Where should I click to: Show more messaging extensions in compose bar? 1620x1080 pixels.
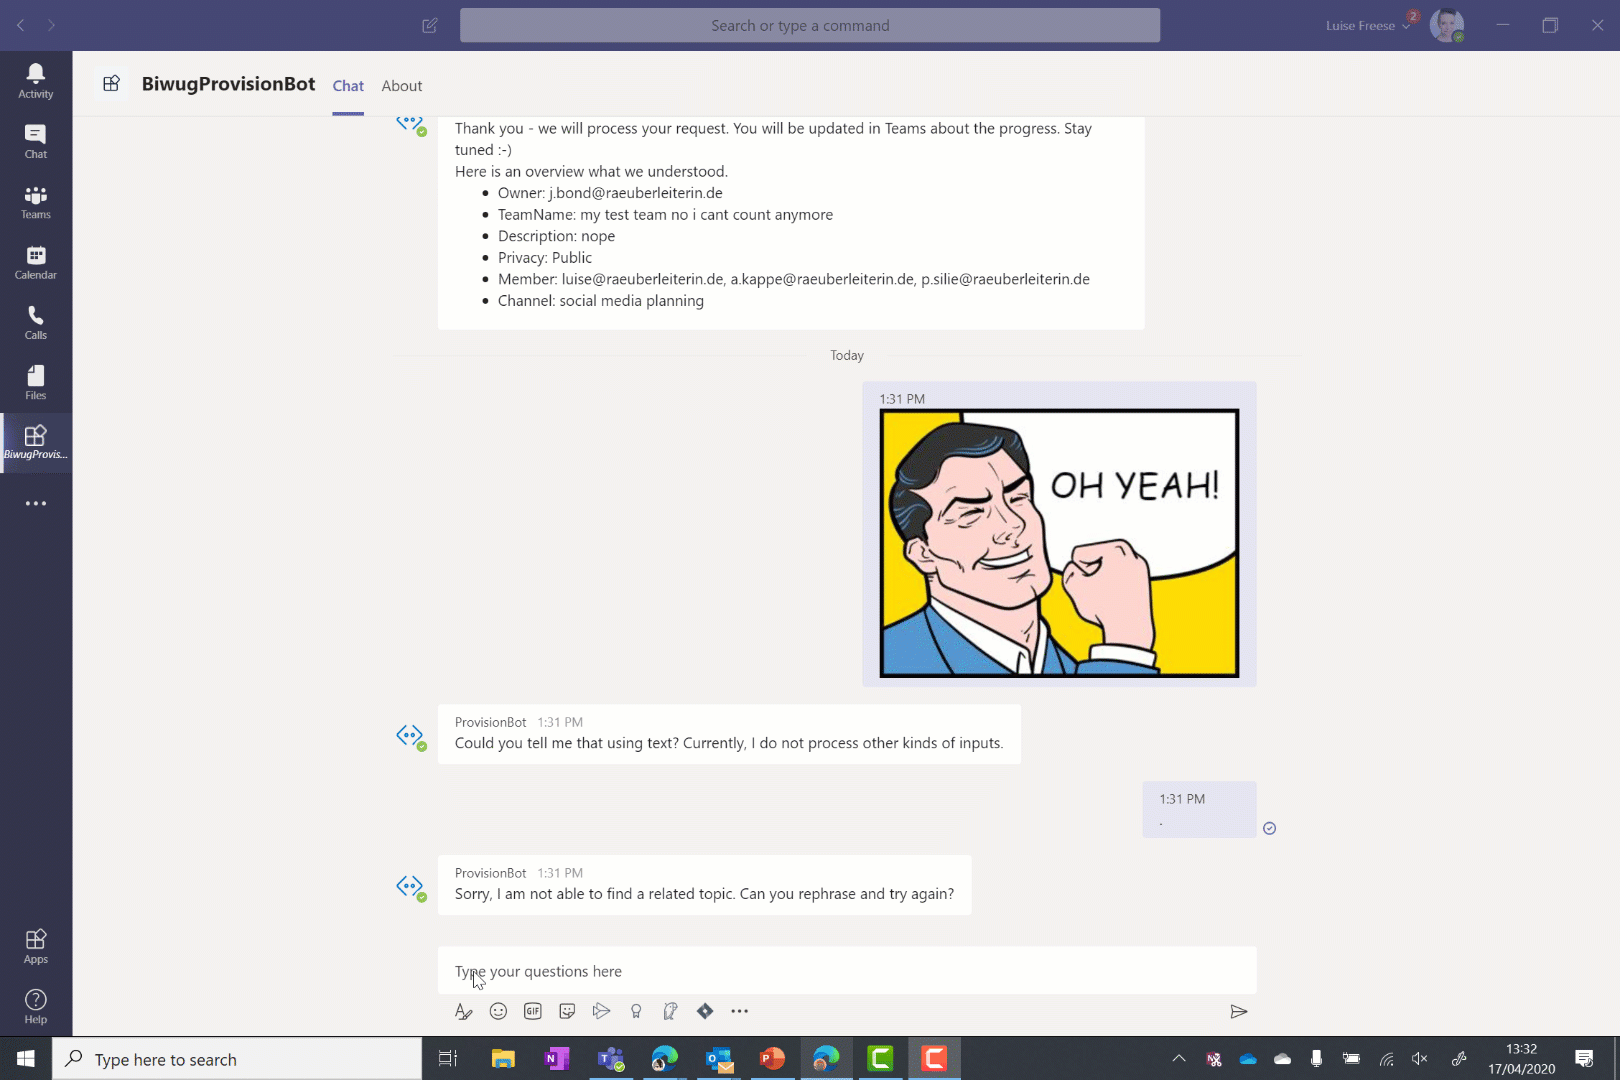(x=739, y=1011)
